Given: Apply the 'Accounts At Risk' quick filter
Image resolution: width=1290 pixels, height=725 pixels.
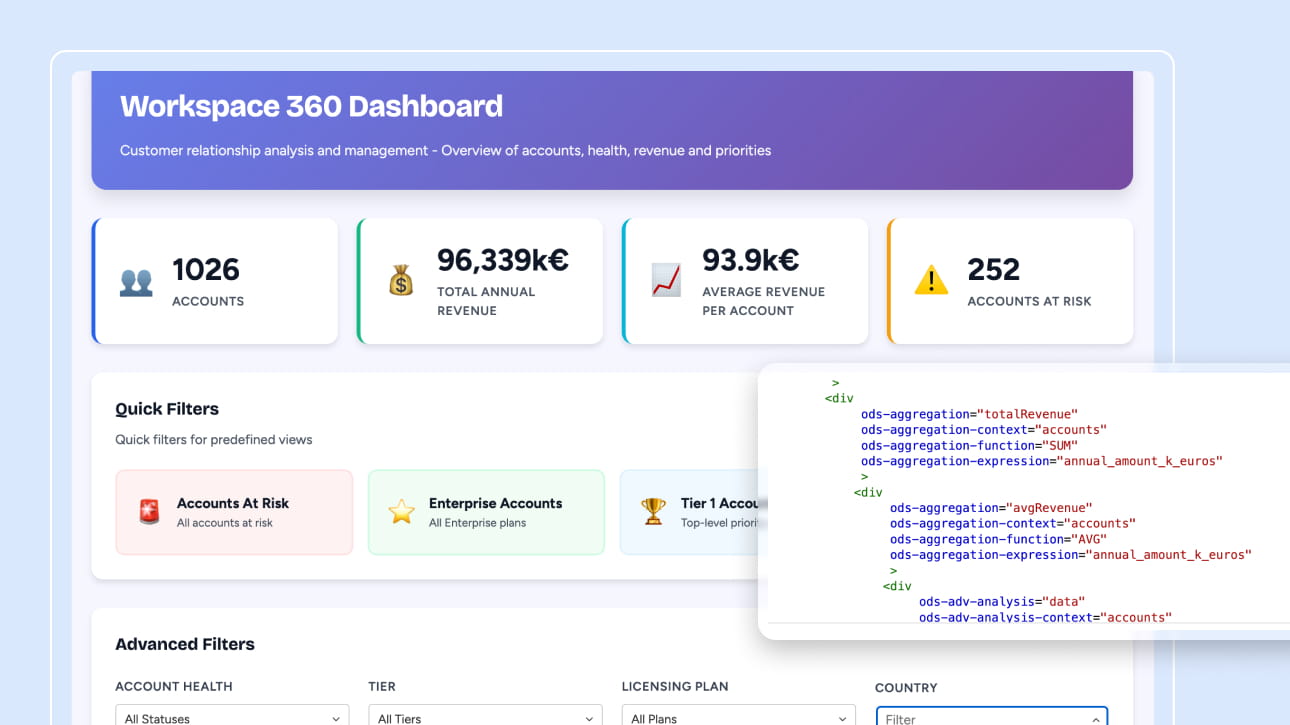Looking at the screenshot, I should (x=233, y=512).
